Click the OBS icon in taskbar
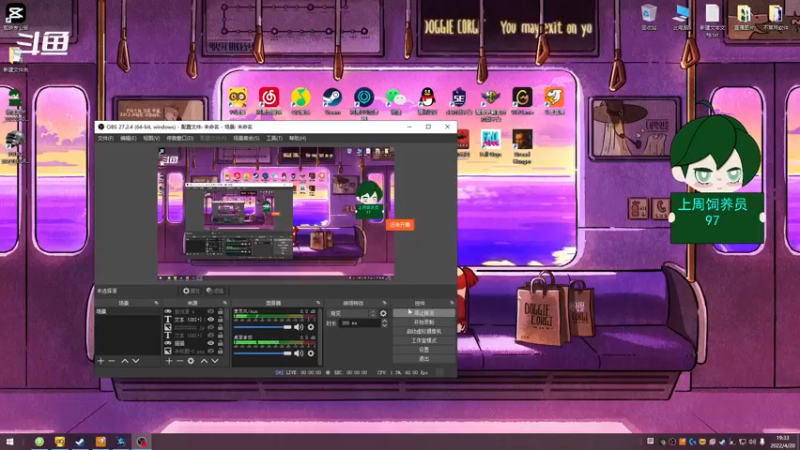Viewport: 800px width, 450px height. pos(141,442)
